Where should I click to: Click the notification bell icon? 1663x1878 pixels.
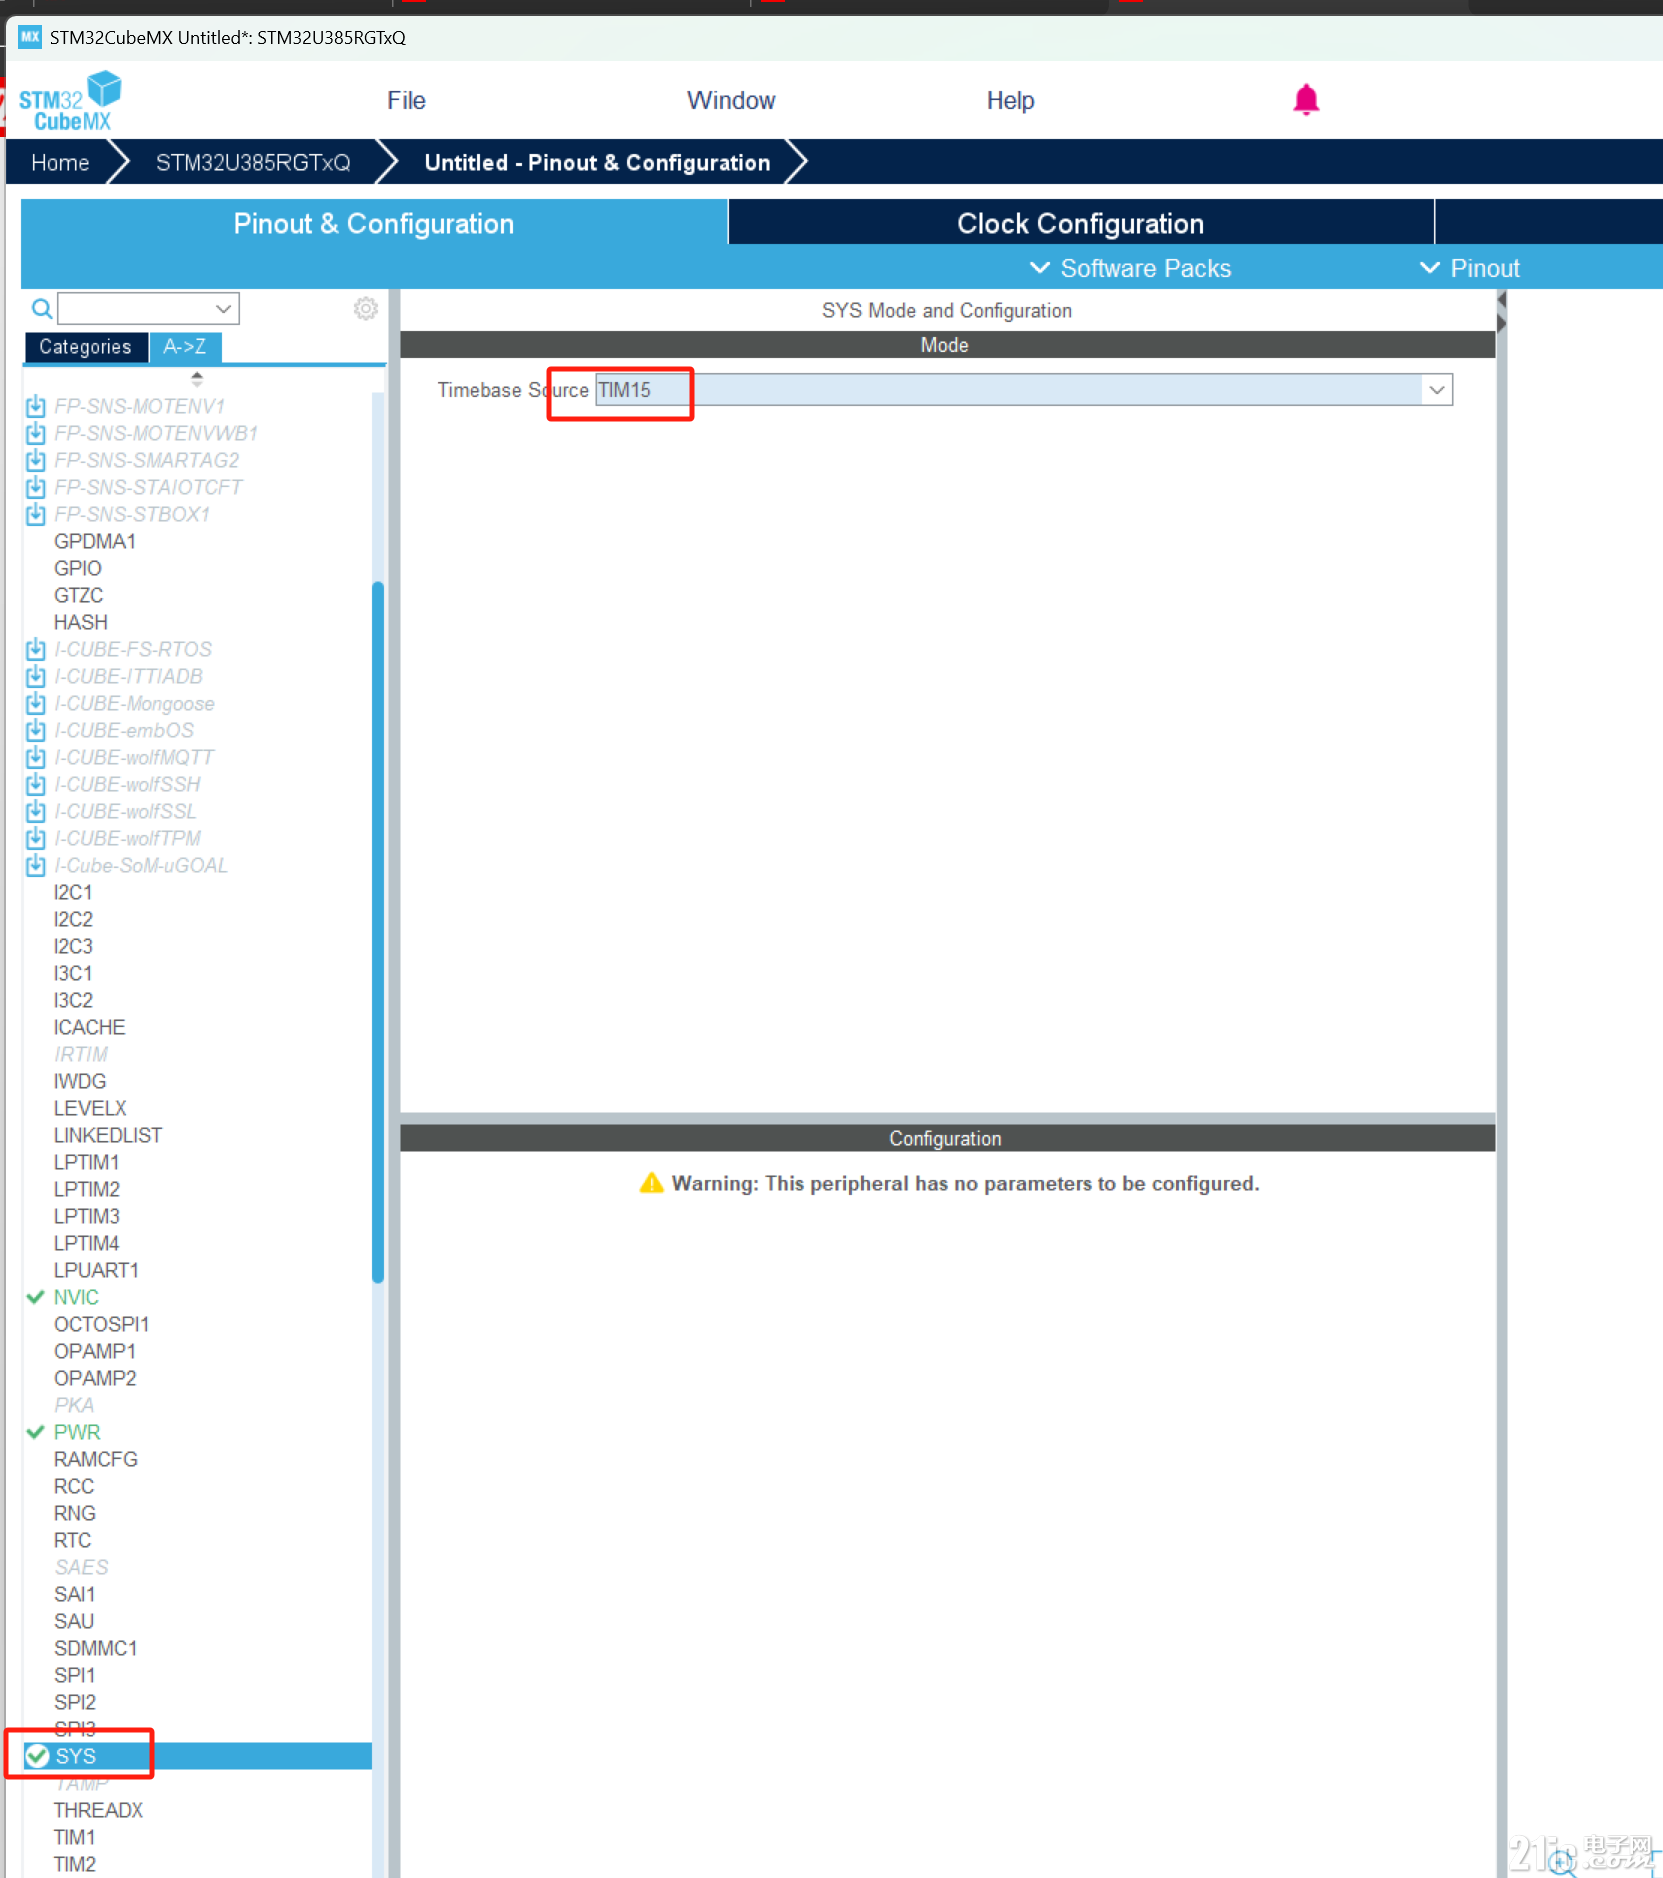pyautogui.click(x=1306, y=100)
